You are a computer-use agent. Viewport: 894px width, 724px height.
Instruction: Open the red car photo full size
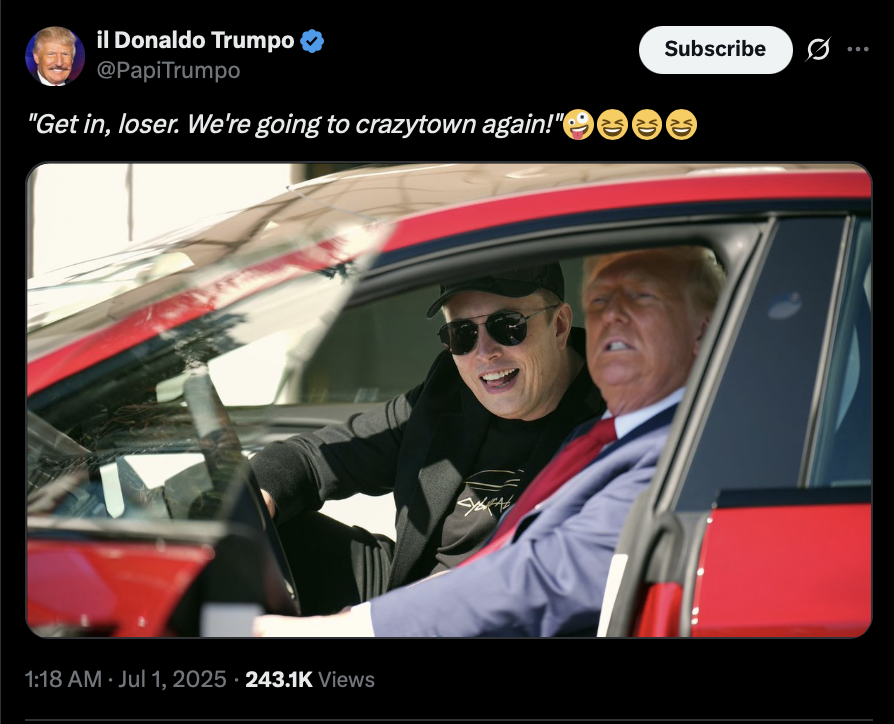click(x=449, y=400)
